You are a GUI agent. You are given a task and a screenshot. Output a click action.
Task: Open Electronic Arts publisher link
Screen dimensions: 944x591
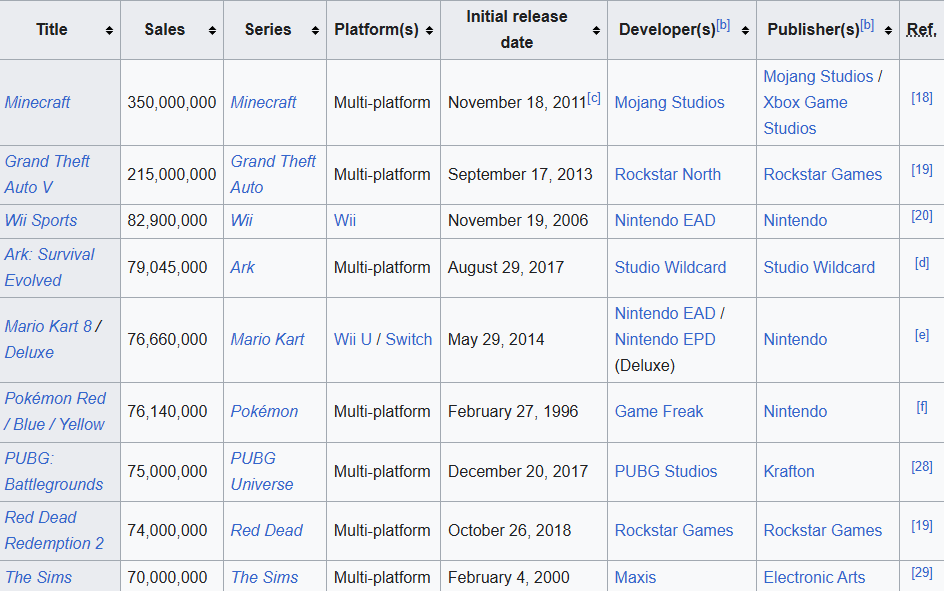tap(814, 577)
